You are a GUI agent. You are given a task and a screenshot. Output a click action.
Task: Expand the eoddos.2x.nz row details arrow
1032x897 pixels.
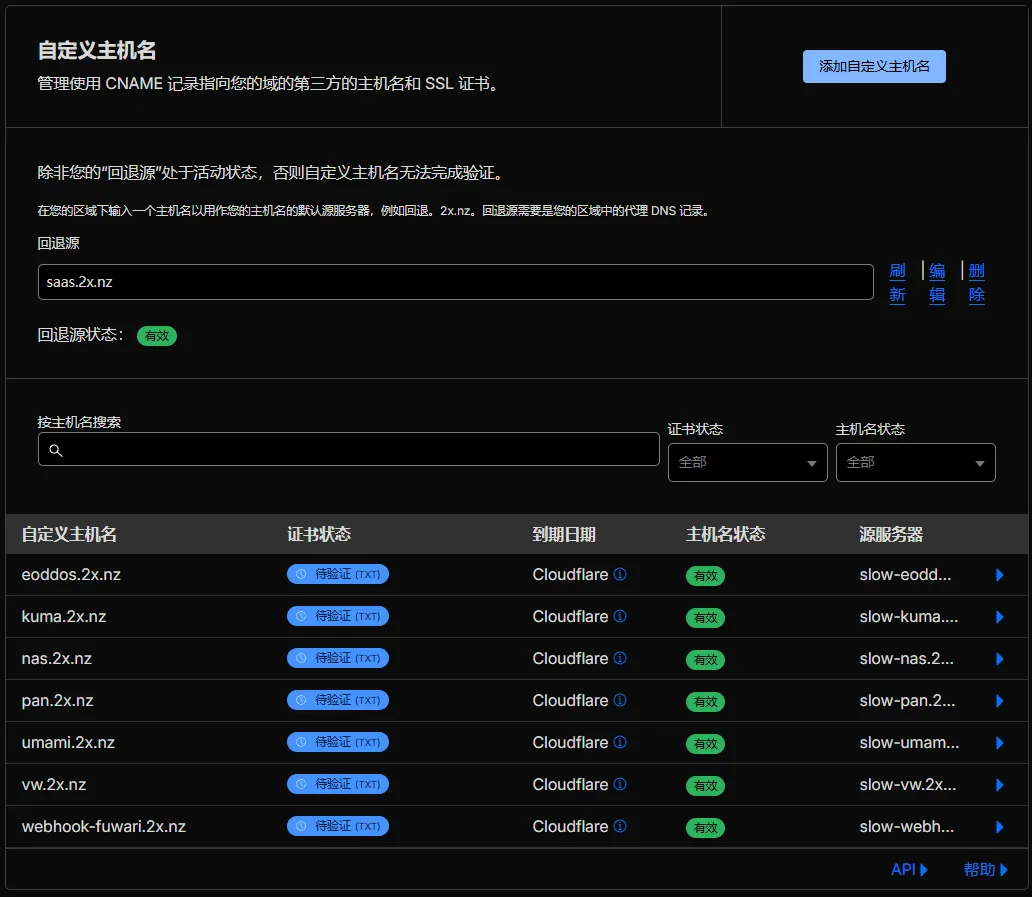click(999, 576)
